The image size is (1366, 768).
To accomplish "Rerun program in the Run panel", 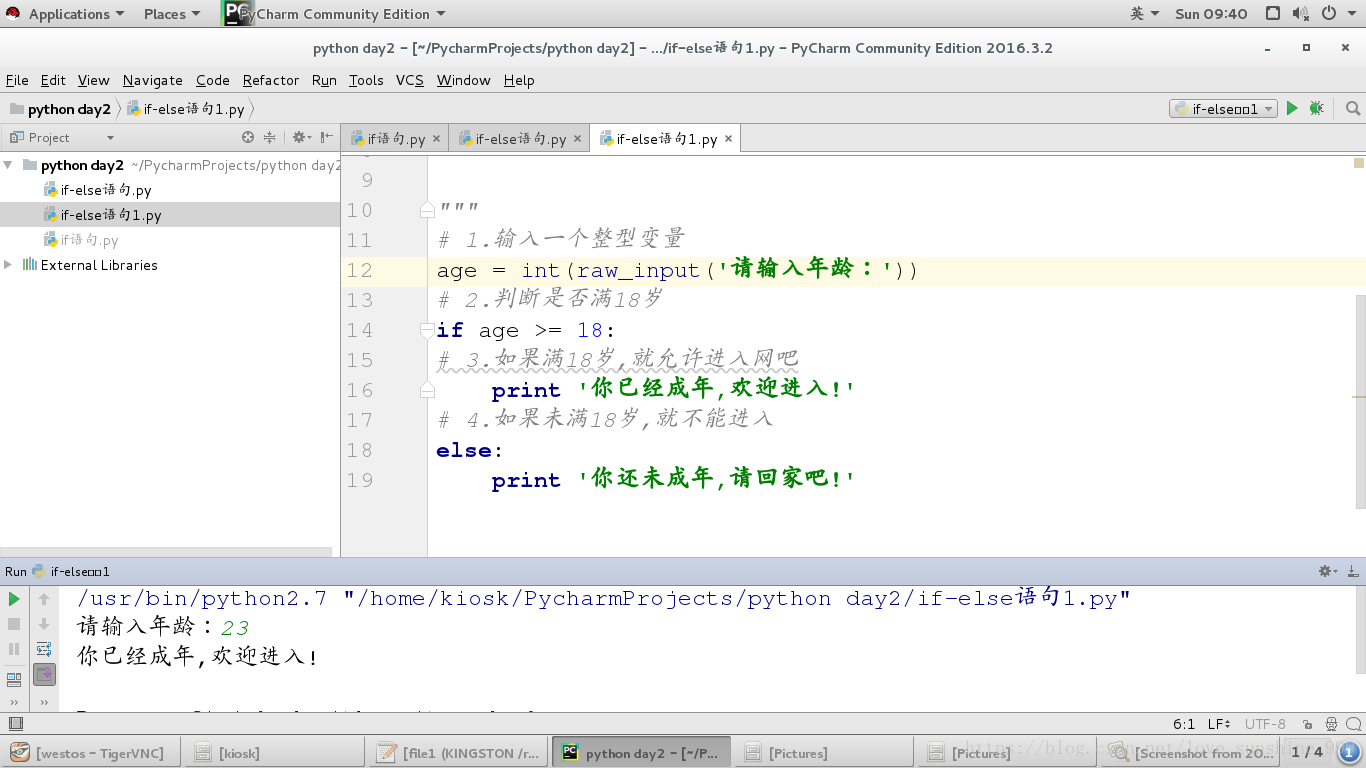I will tap(14, 599).
